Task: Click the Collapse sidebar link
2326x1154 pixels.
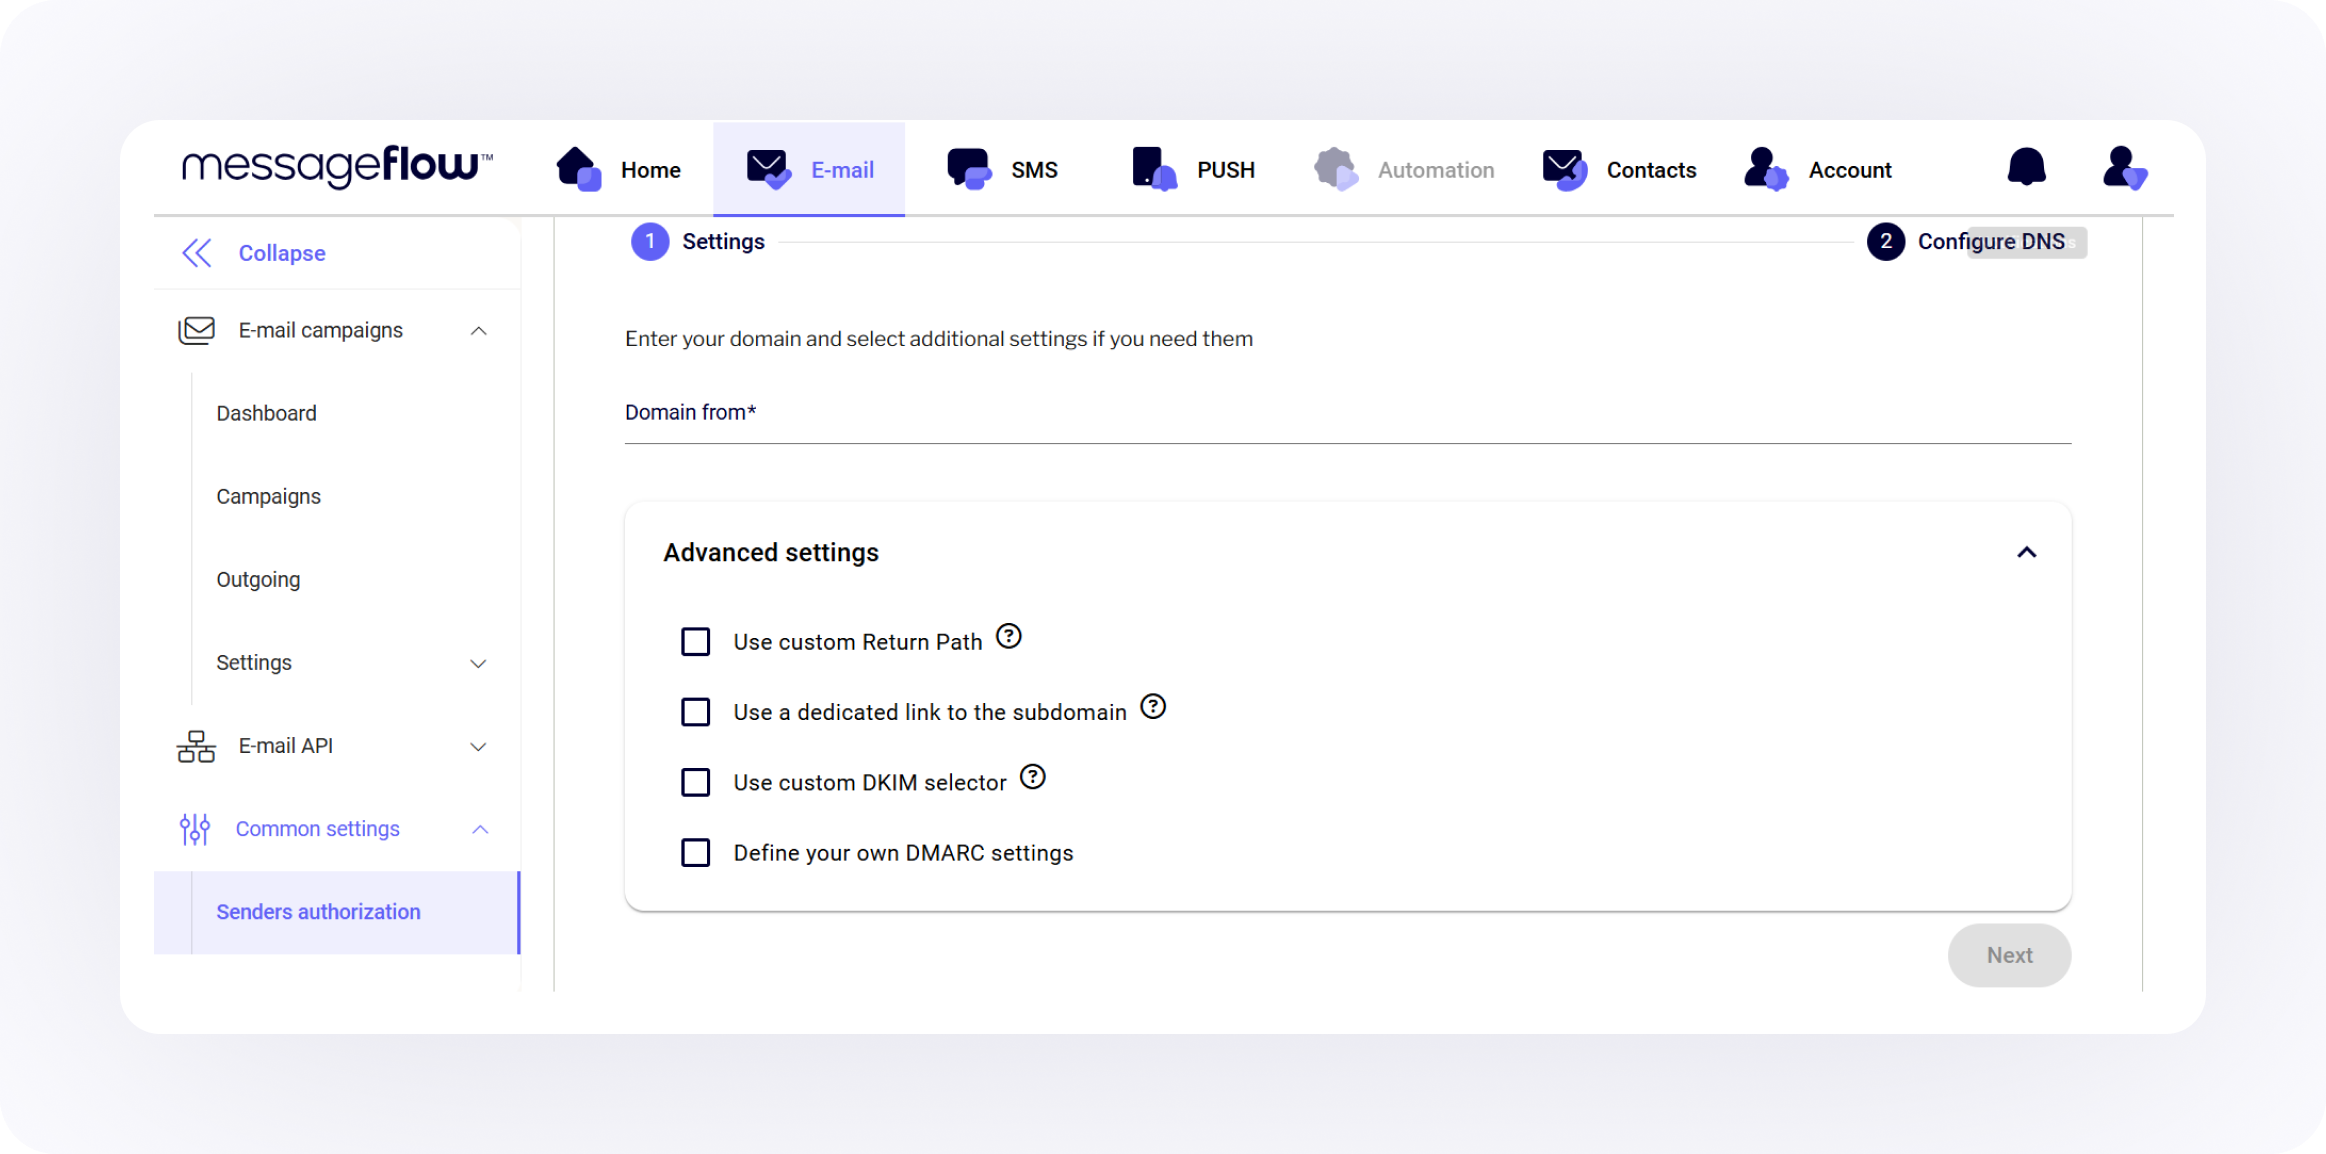Action: [282, 253]
